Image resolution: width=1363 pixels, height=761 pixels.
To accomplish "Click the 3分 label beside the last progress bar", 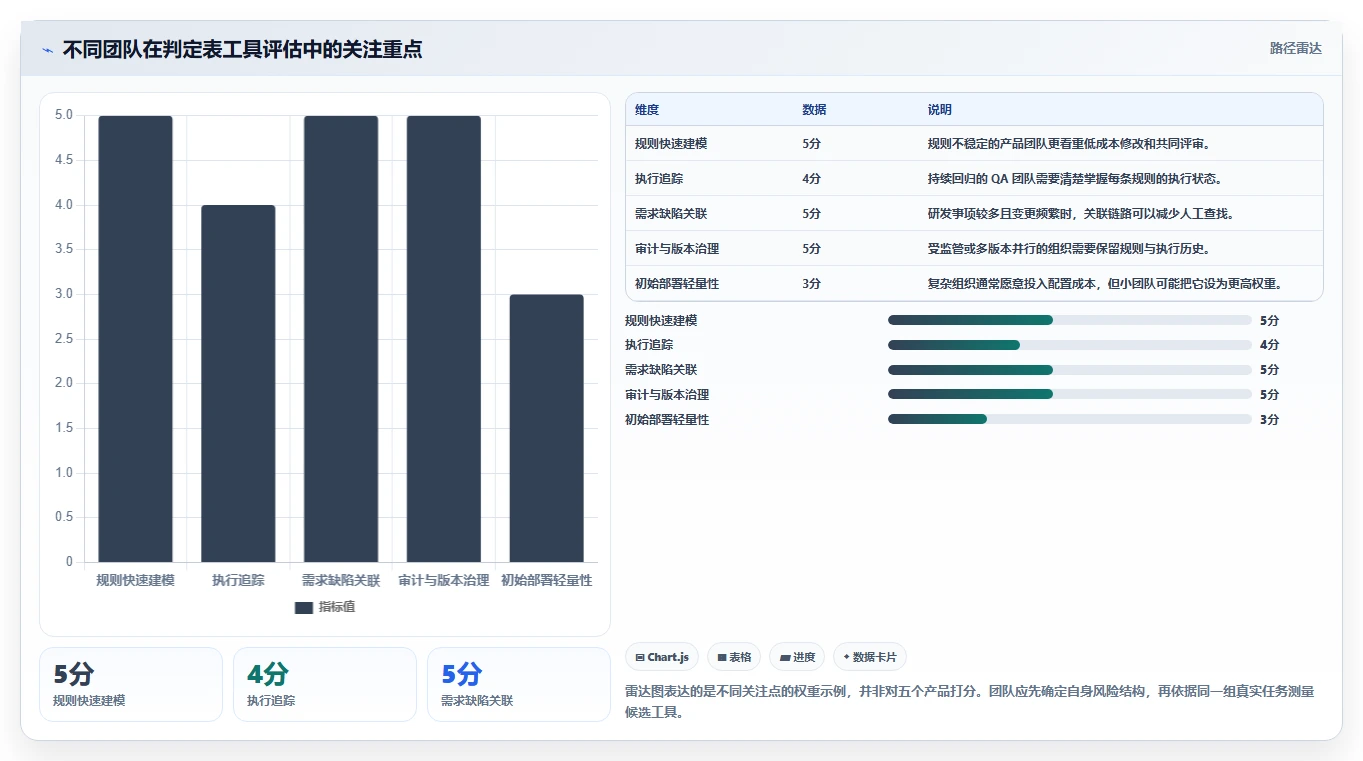I will pyautogui.click(x=1269, y=420).
